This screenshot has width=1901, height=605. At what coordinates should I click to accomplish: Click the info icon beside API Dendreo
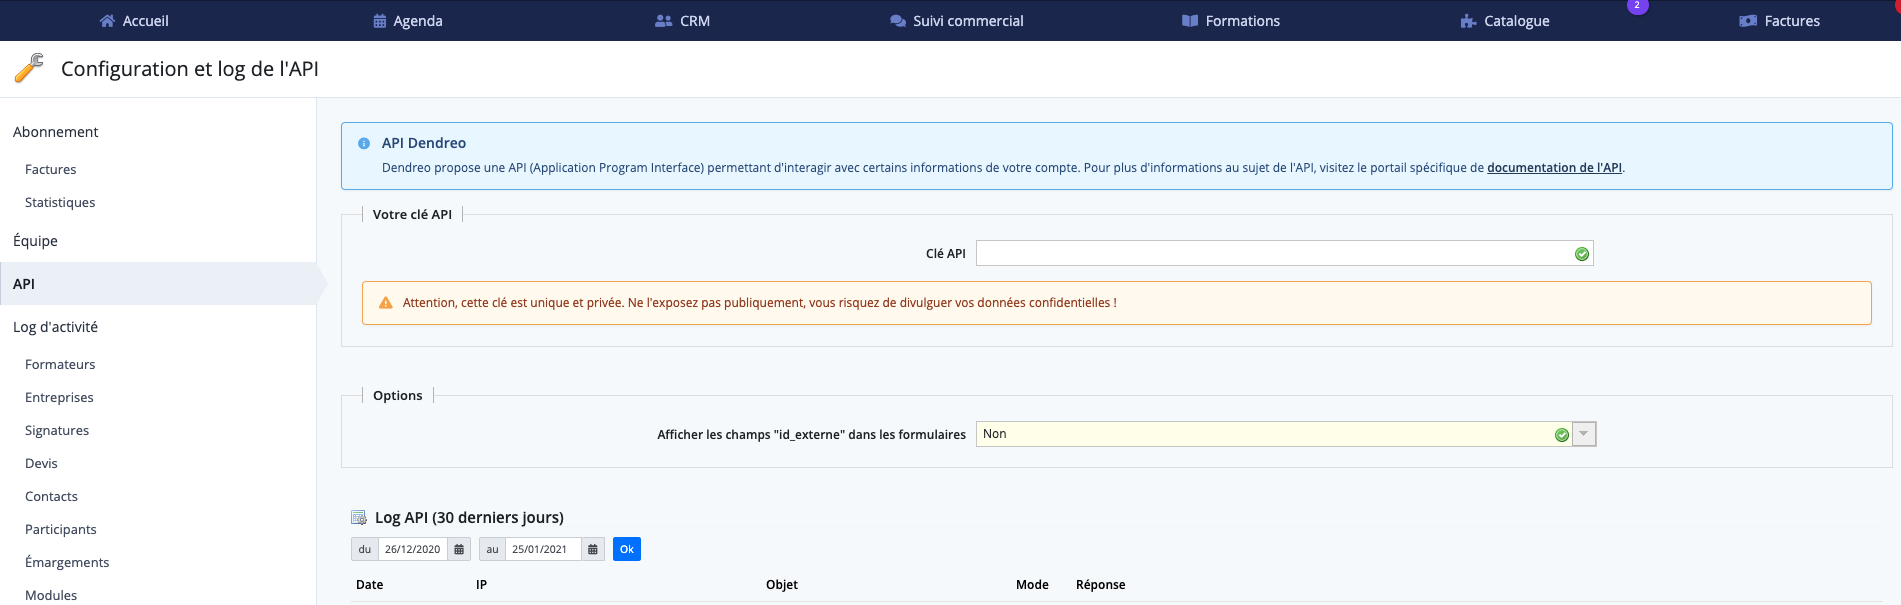point(364,144)
